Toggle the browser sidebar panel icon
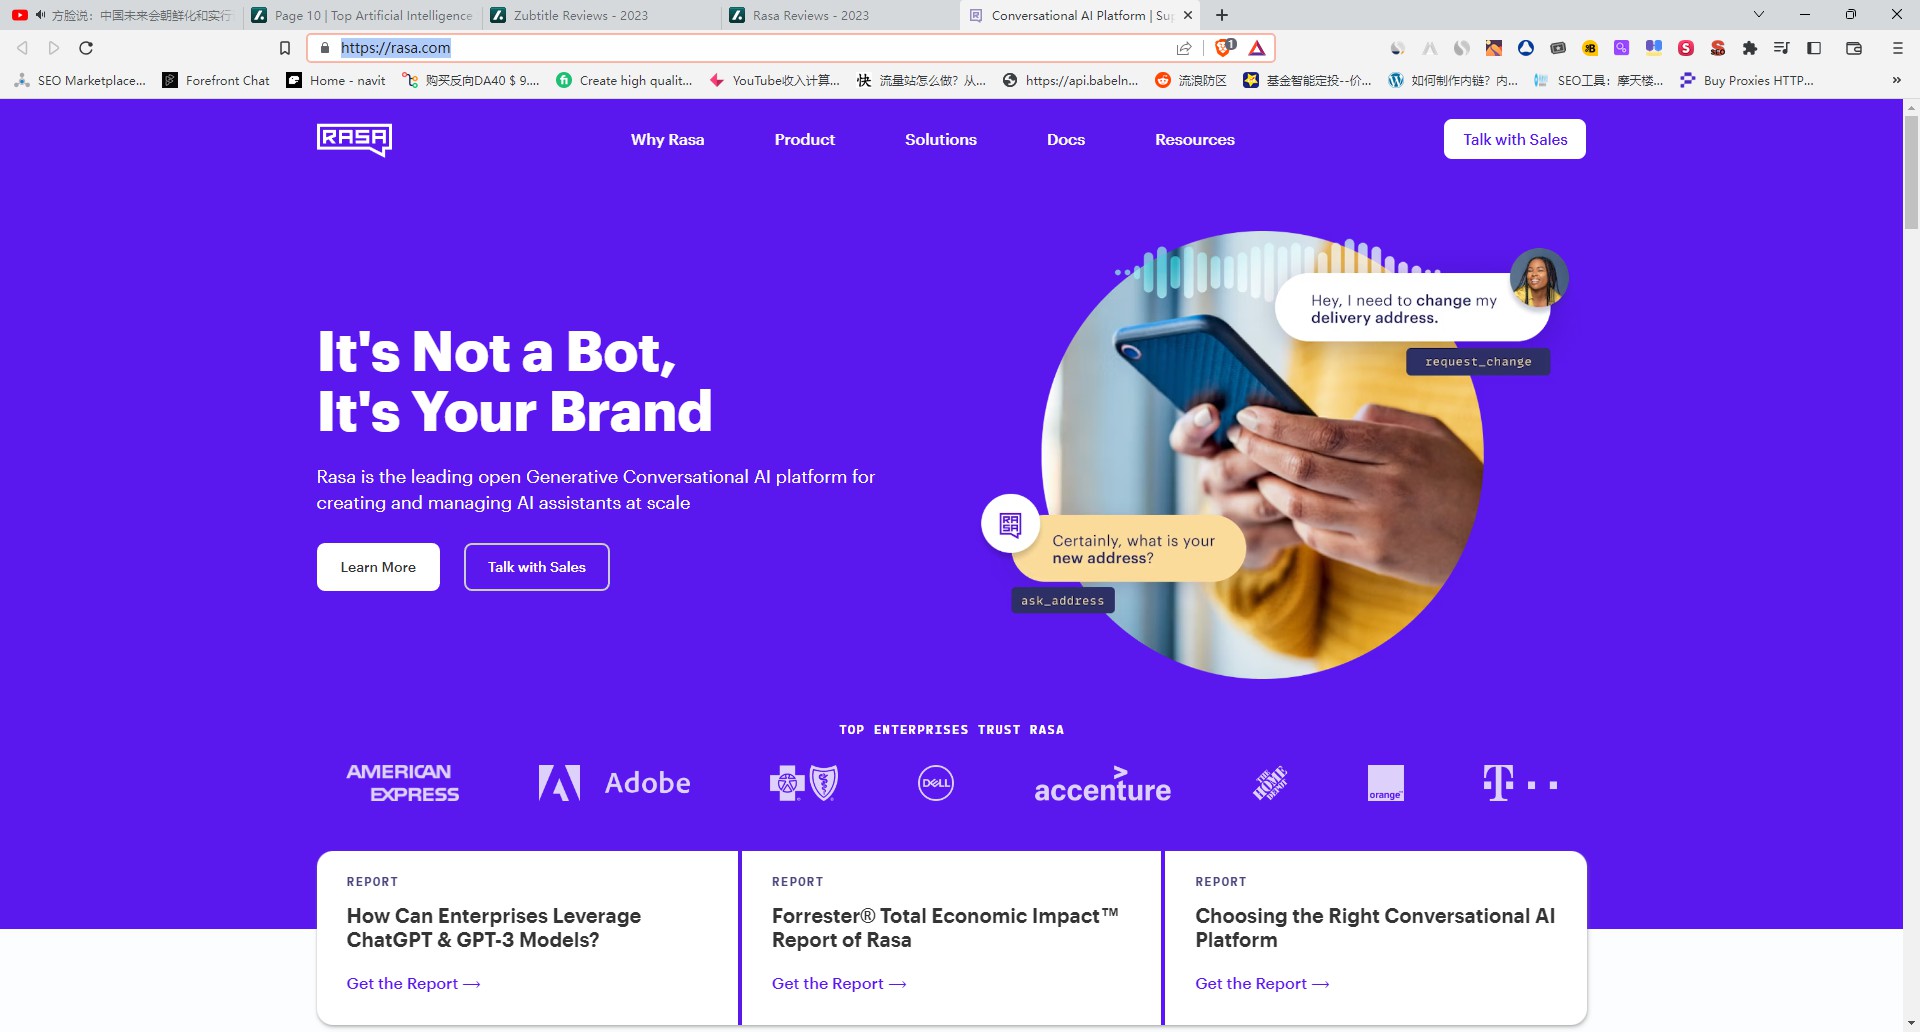 click(1814, 48)
